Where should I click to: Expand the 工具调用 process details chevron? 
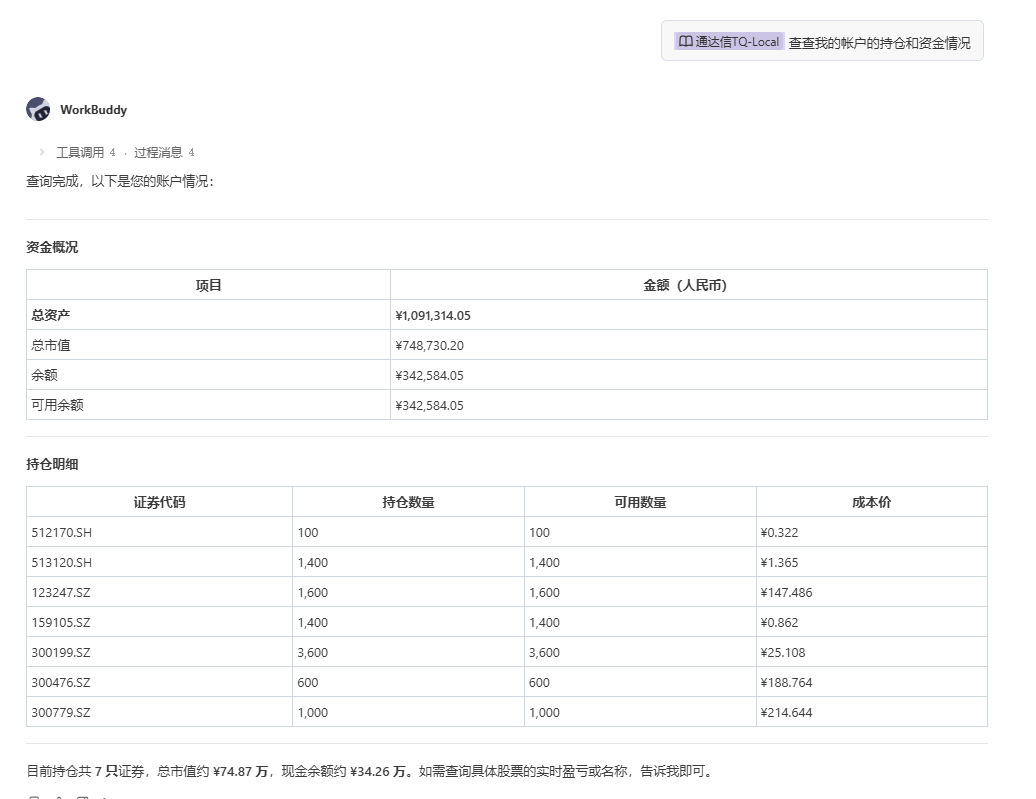coord(42,152)
